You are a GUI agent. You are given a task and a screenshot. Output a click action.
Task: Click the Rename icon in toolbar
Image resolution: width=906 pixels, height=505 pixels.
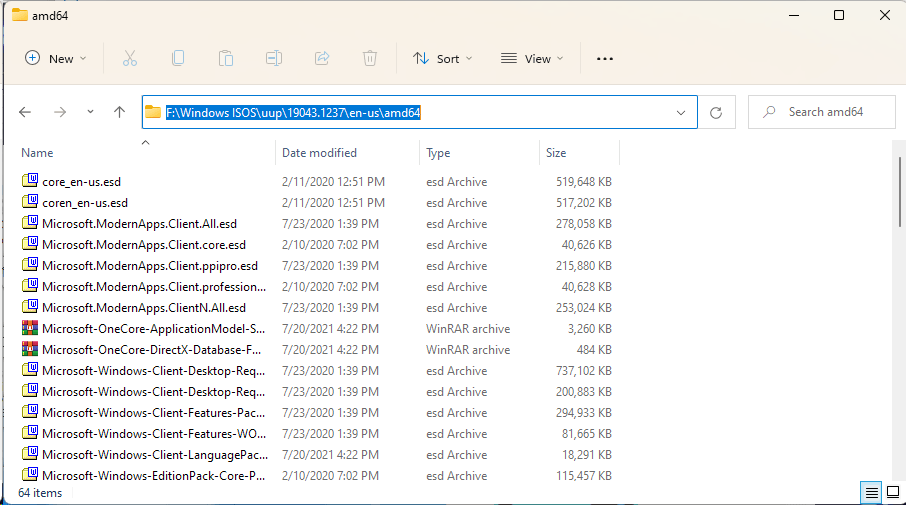click(x=273, y=58)
